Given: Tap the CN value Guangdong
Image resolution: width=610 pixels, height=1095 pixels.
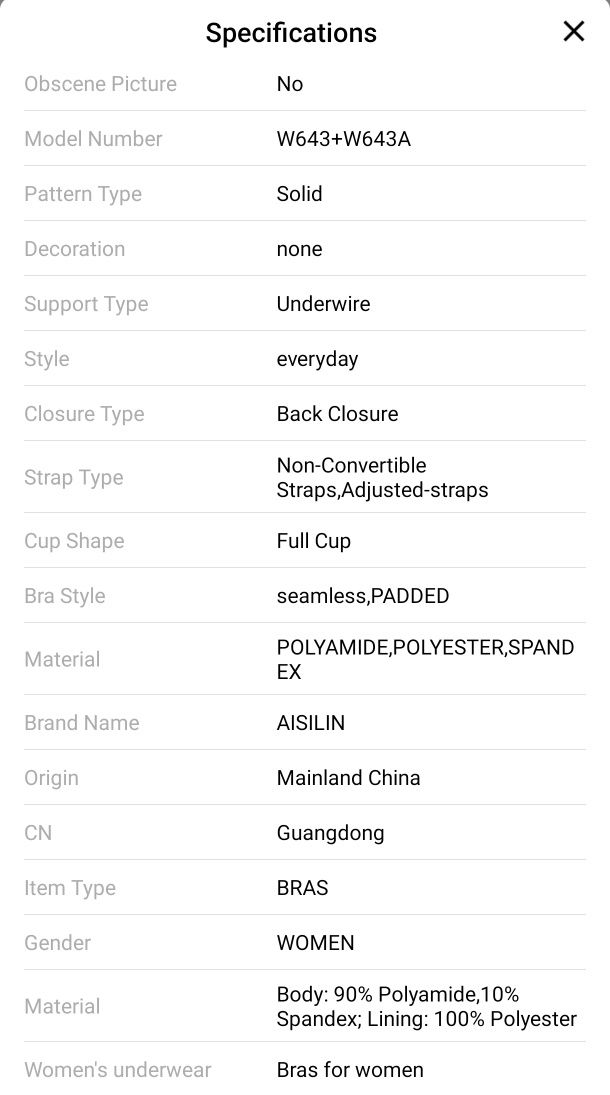Looking at the screenshot, I should click(x=331, y=833).
